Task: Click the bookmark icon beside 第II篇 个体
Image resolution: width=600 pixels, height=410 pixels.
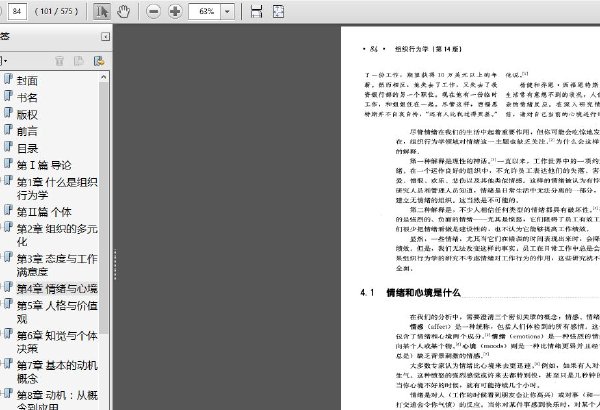Action: [x=8, y=210]
